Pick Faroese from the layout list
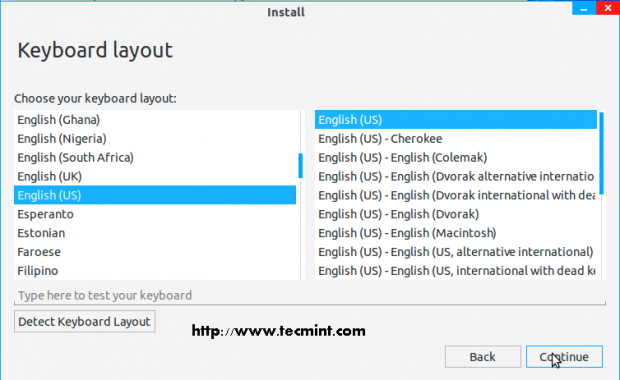The width and height of the screenshot is (620, 380). [155, 252]
